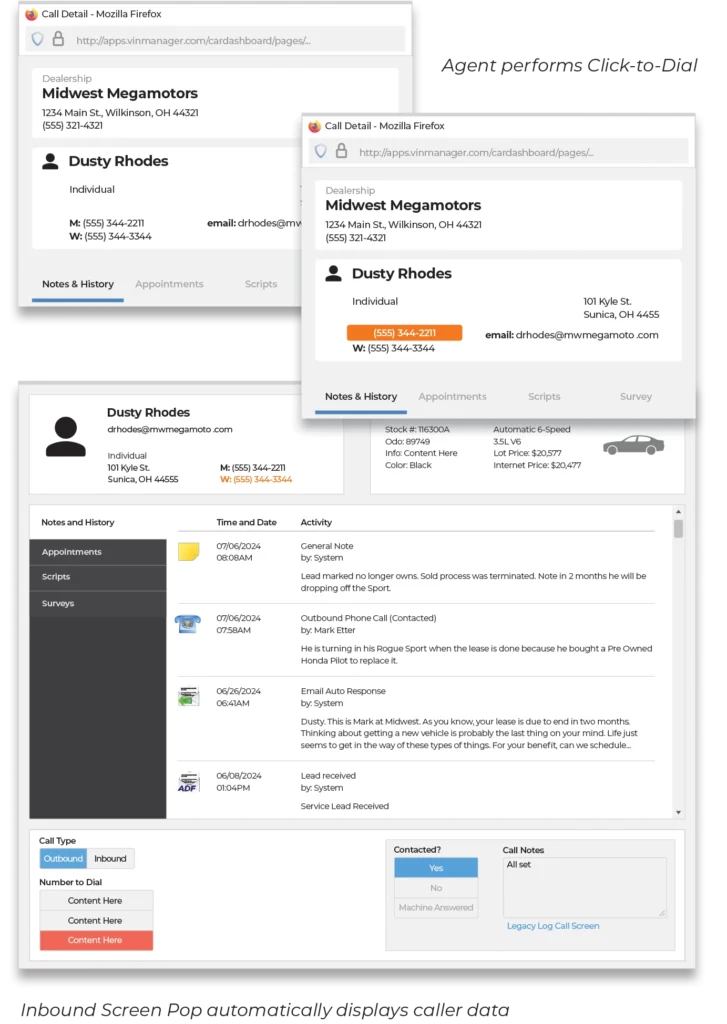727x1024 pixels.
Task: Click M: (555) 344-2211 in screen pop panel
Action: click(x=253, y=468)
